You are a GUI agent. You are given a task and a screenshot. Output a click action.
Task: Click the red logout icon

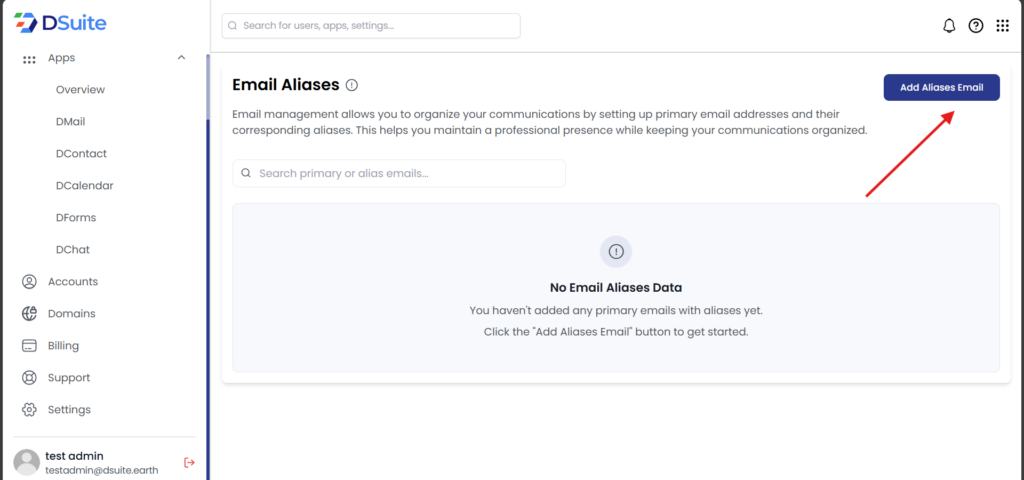[190, 462]
